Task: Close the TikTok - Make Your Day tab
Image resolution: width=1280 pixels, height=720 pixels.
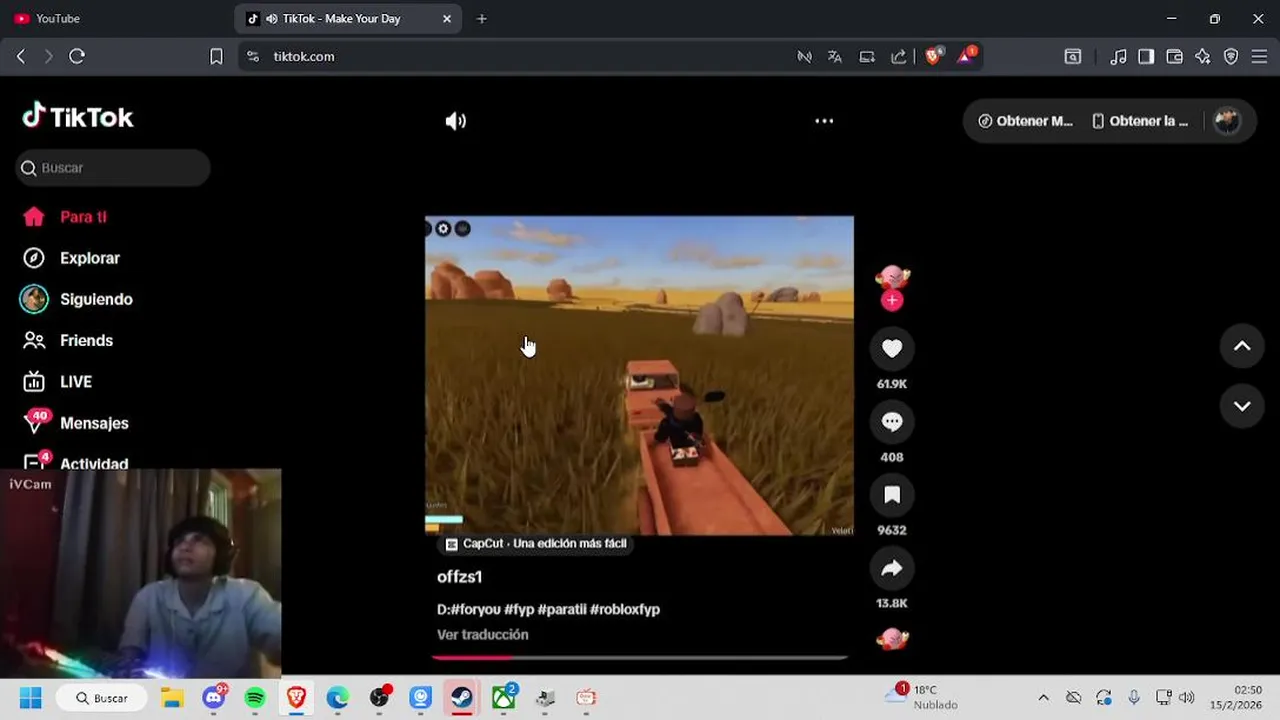Action: click(447, 18)
